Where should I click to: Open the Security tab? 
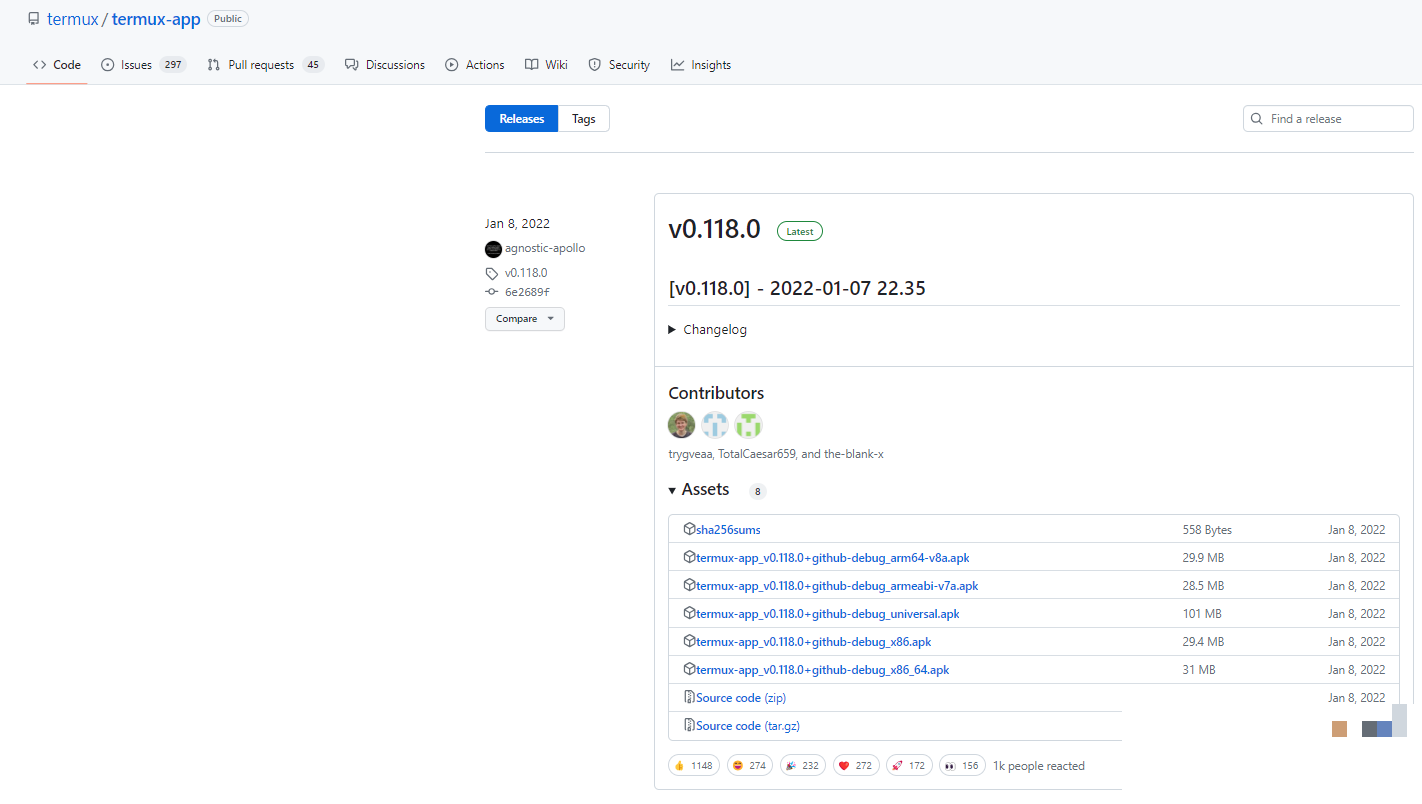pos(619,65)
